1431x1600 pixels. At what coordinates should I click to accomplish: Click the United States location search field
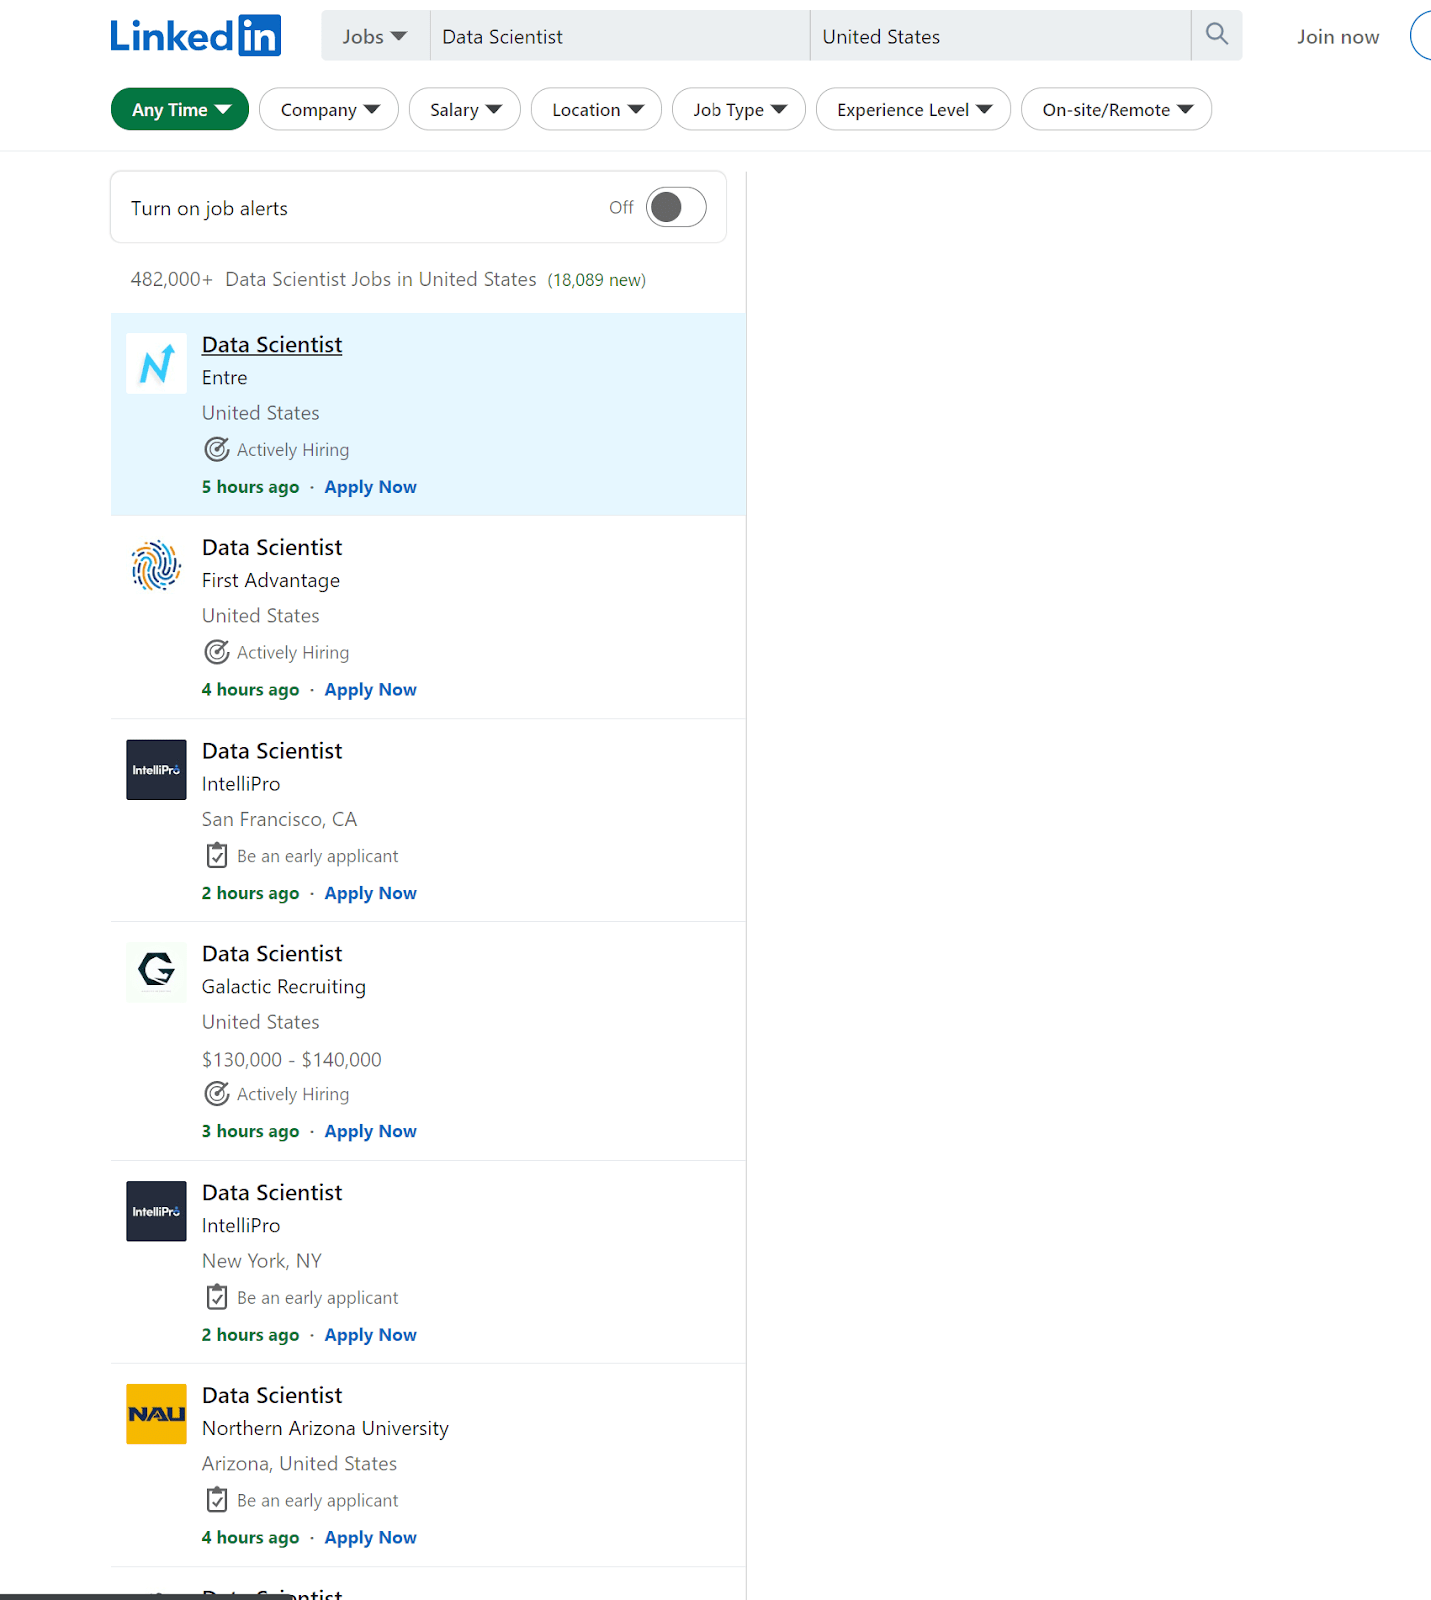point(1001,36)
